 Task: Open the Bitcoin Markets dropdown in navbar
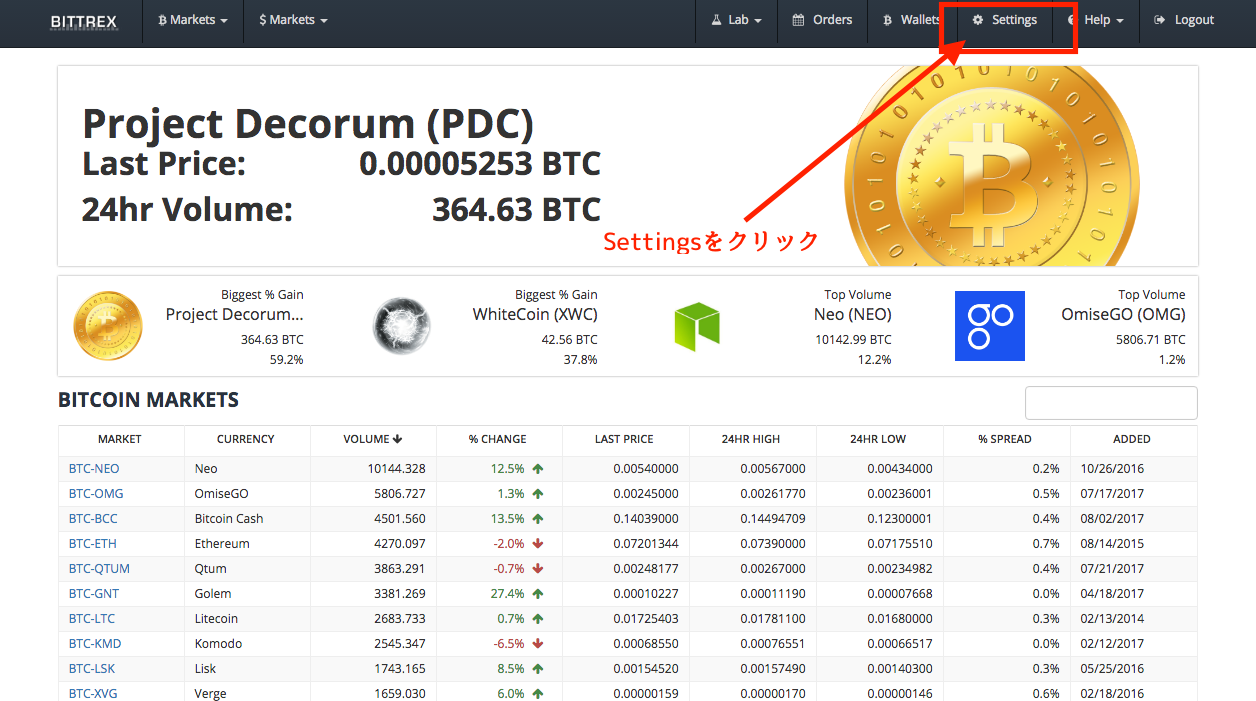193,20
